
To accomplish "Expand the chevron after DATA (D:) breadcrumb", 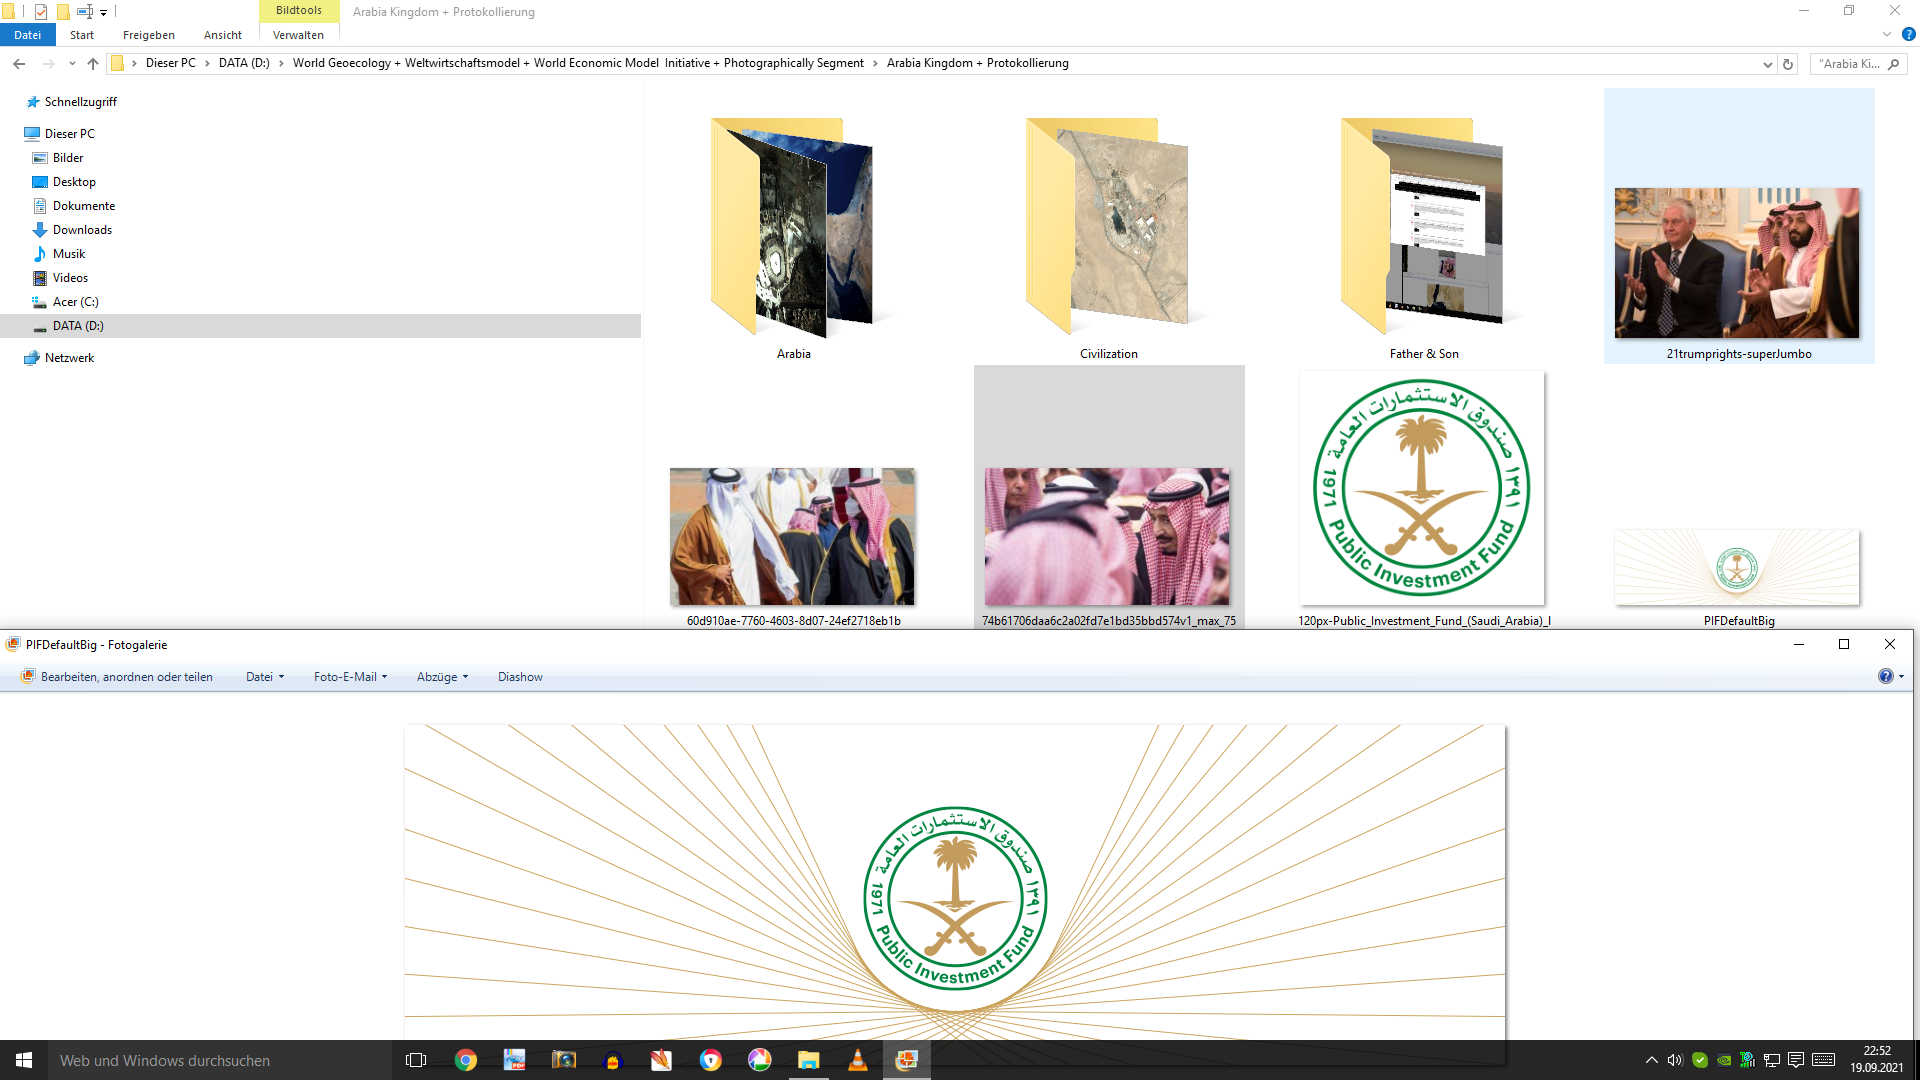I will click(281, 63).
